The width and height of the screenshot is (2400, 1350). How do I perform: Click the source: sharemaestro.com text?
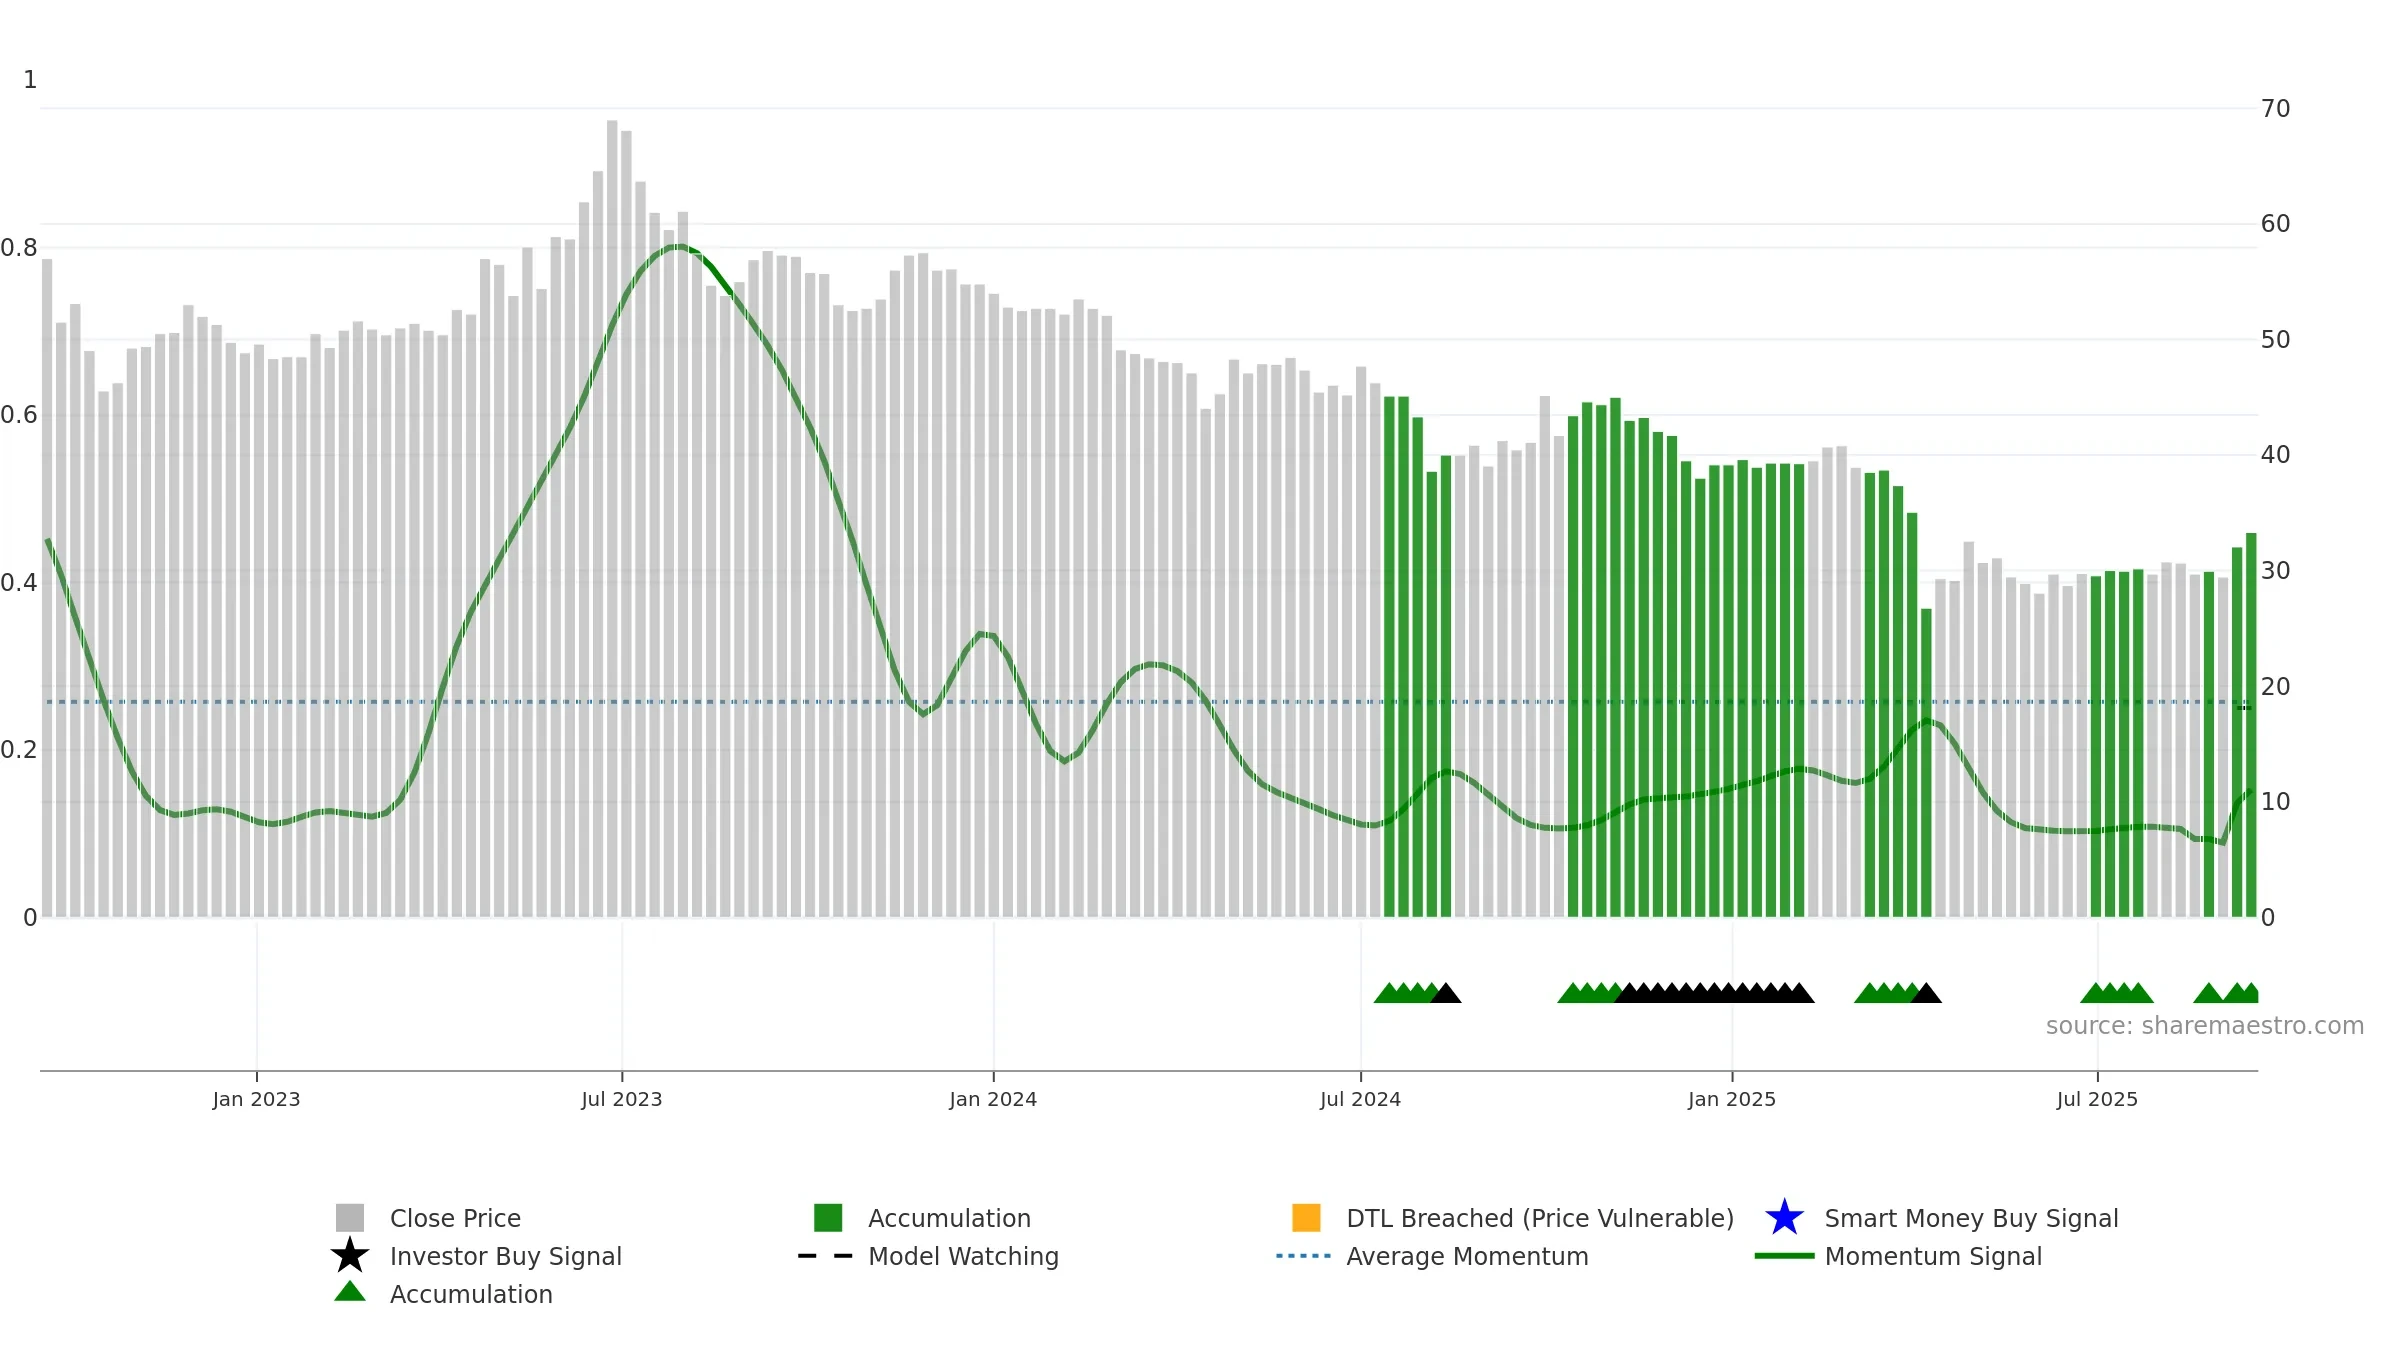coord(2205,1026)
